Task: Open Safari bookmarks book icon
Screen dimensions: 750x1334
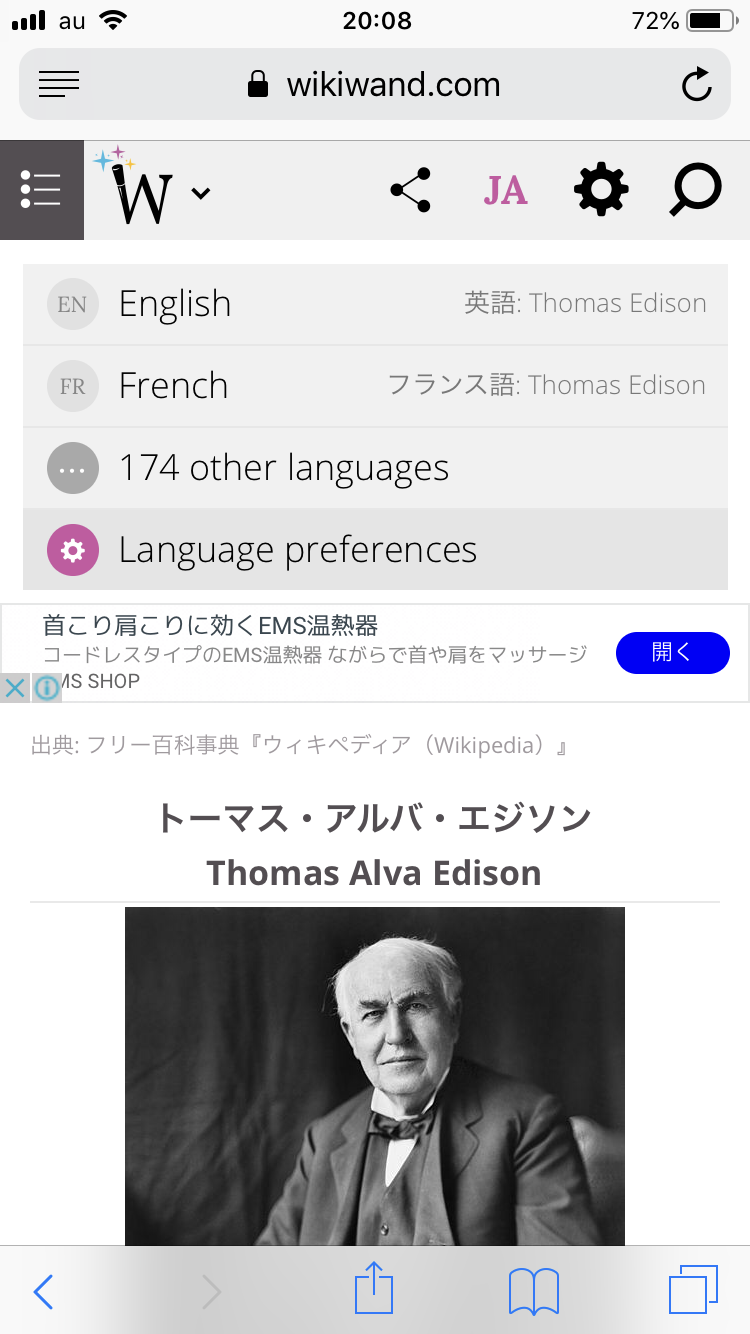Action: [533, 1291]
